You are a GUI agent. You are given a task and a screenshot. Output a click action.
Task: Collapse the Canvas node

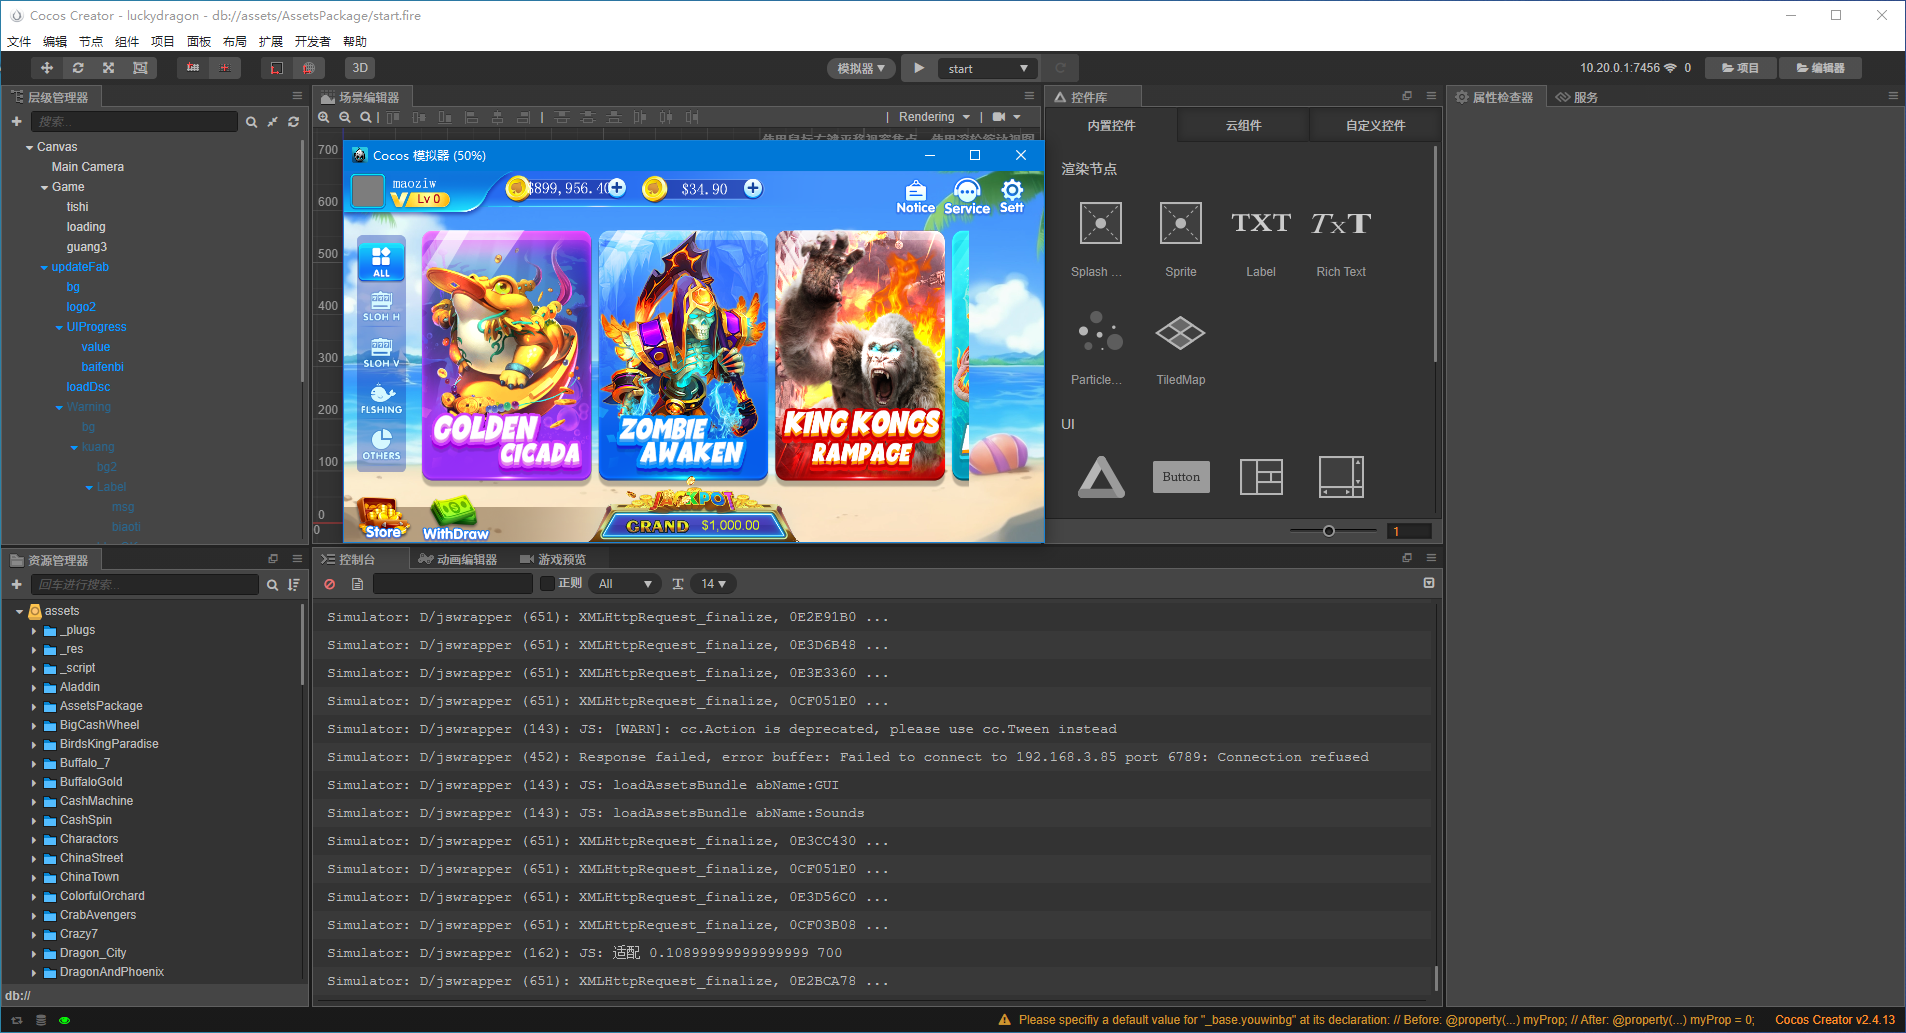(x=29, y=147)
